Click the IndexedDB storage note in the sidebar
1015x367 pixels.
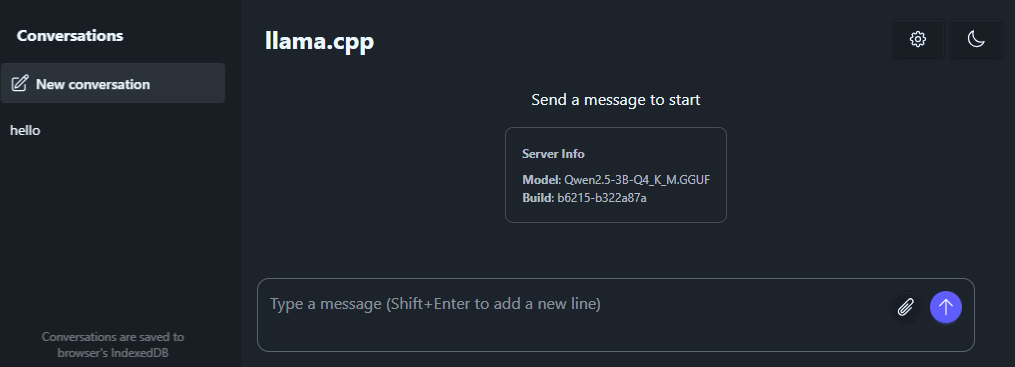coord(113,345)
